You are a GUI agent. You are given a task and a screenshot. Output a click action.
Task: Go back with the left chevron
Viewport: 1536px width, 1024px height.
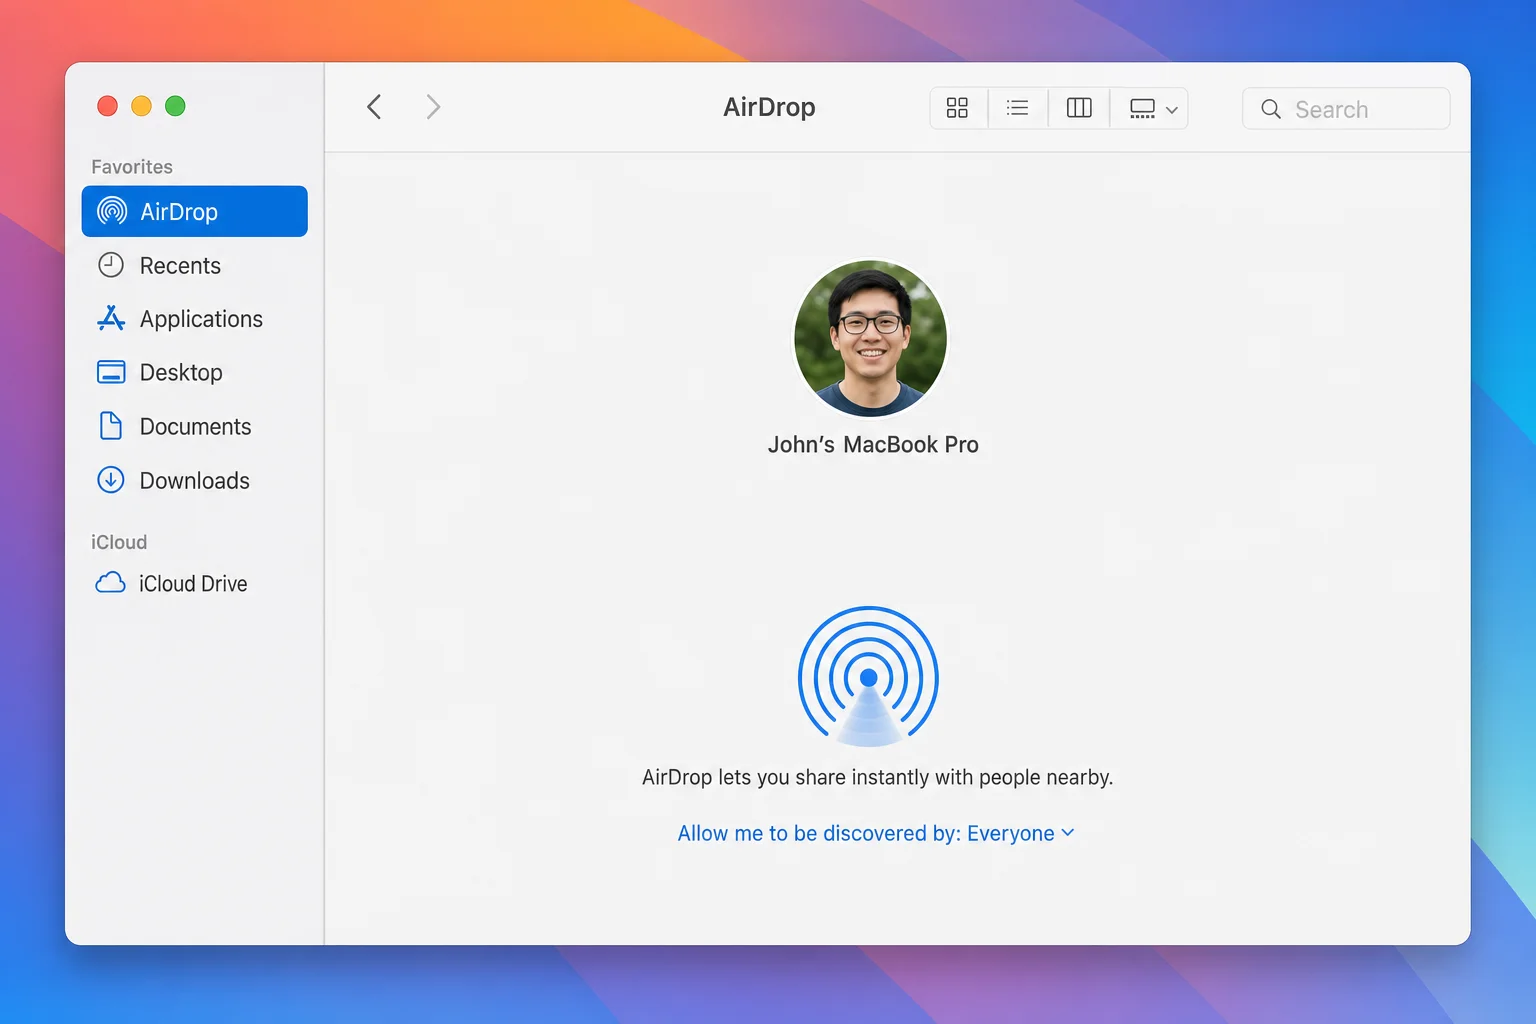tap(374, 107)
